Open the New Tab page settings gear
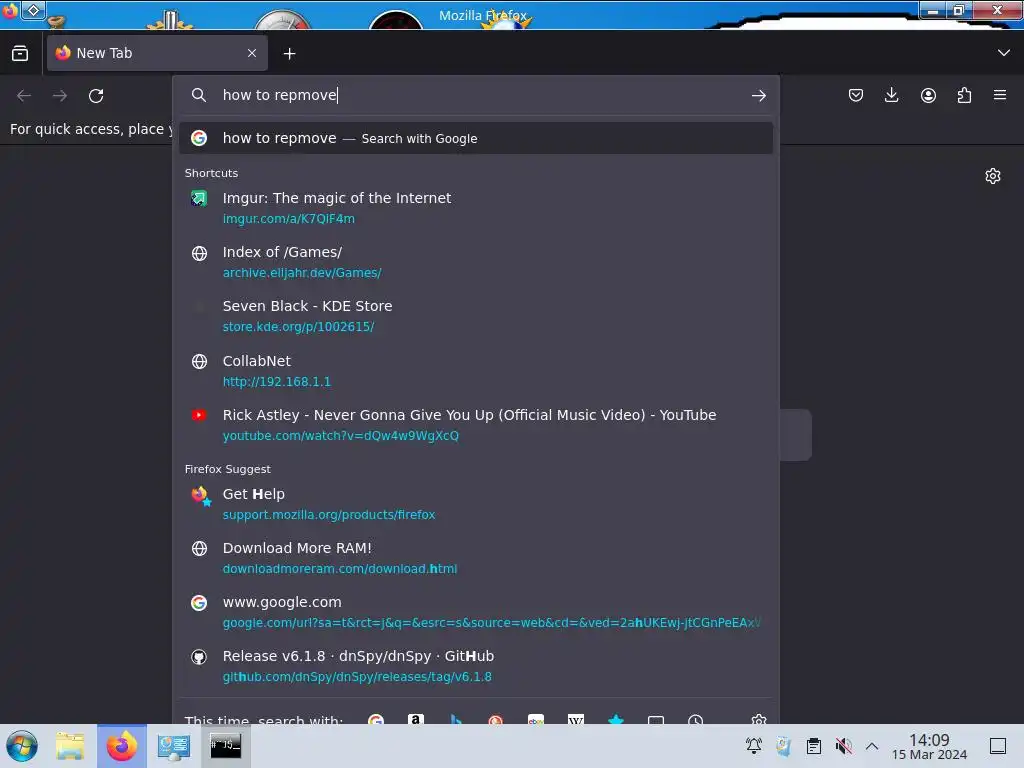1024x768 pixels. click(x=993, y=176)
